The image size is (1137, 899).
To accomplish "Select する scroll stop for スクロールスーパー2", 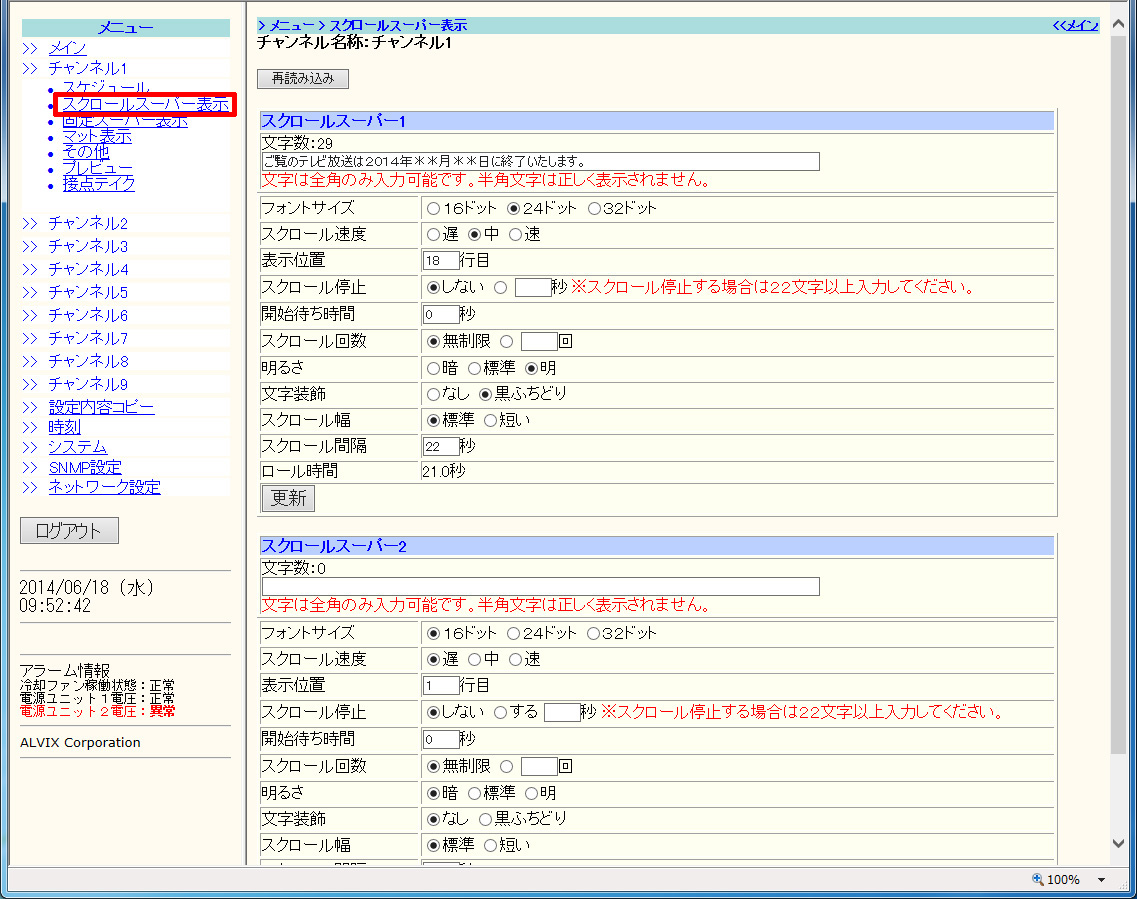I will pyautogui.click(x=500, y=713).
